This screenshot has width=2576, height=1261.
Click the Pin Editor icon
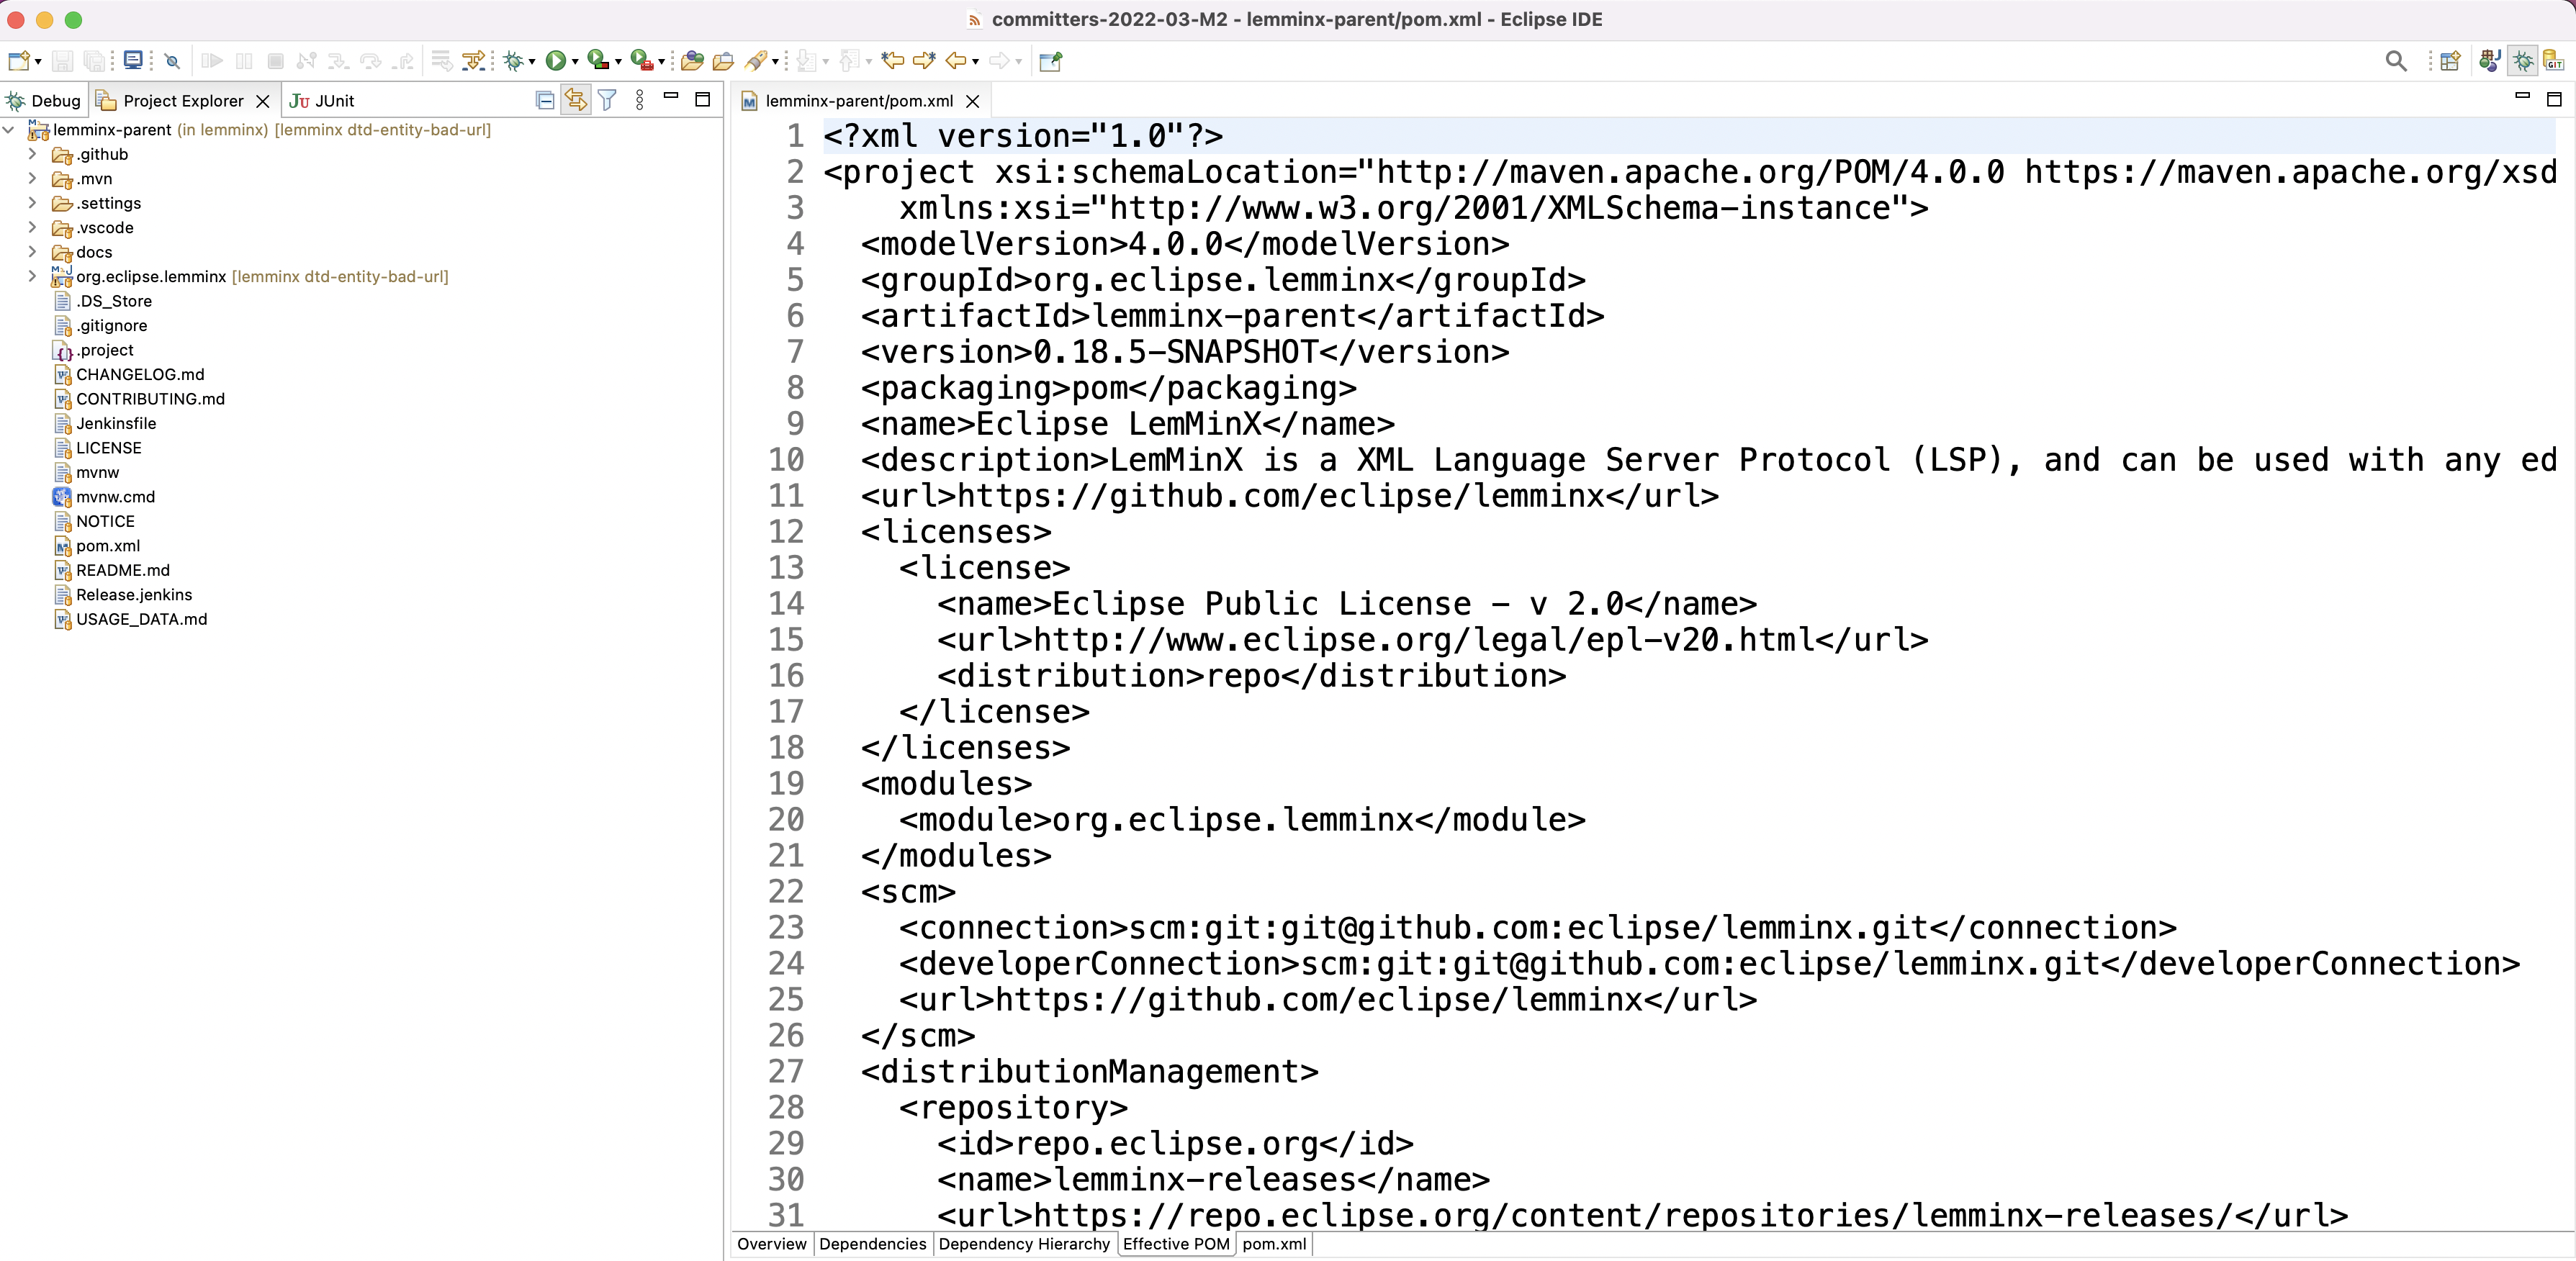tap(1050, 61)
